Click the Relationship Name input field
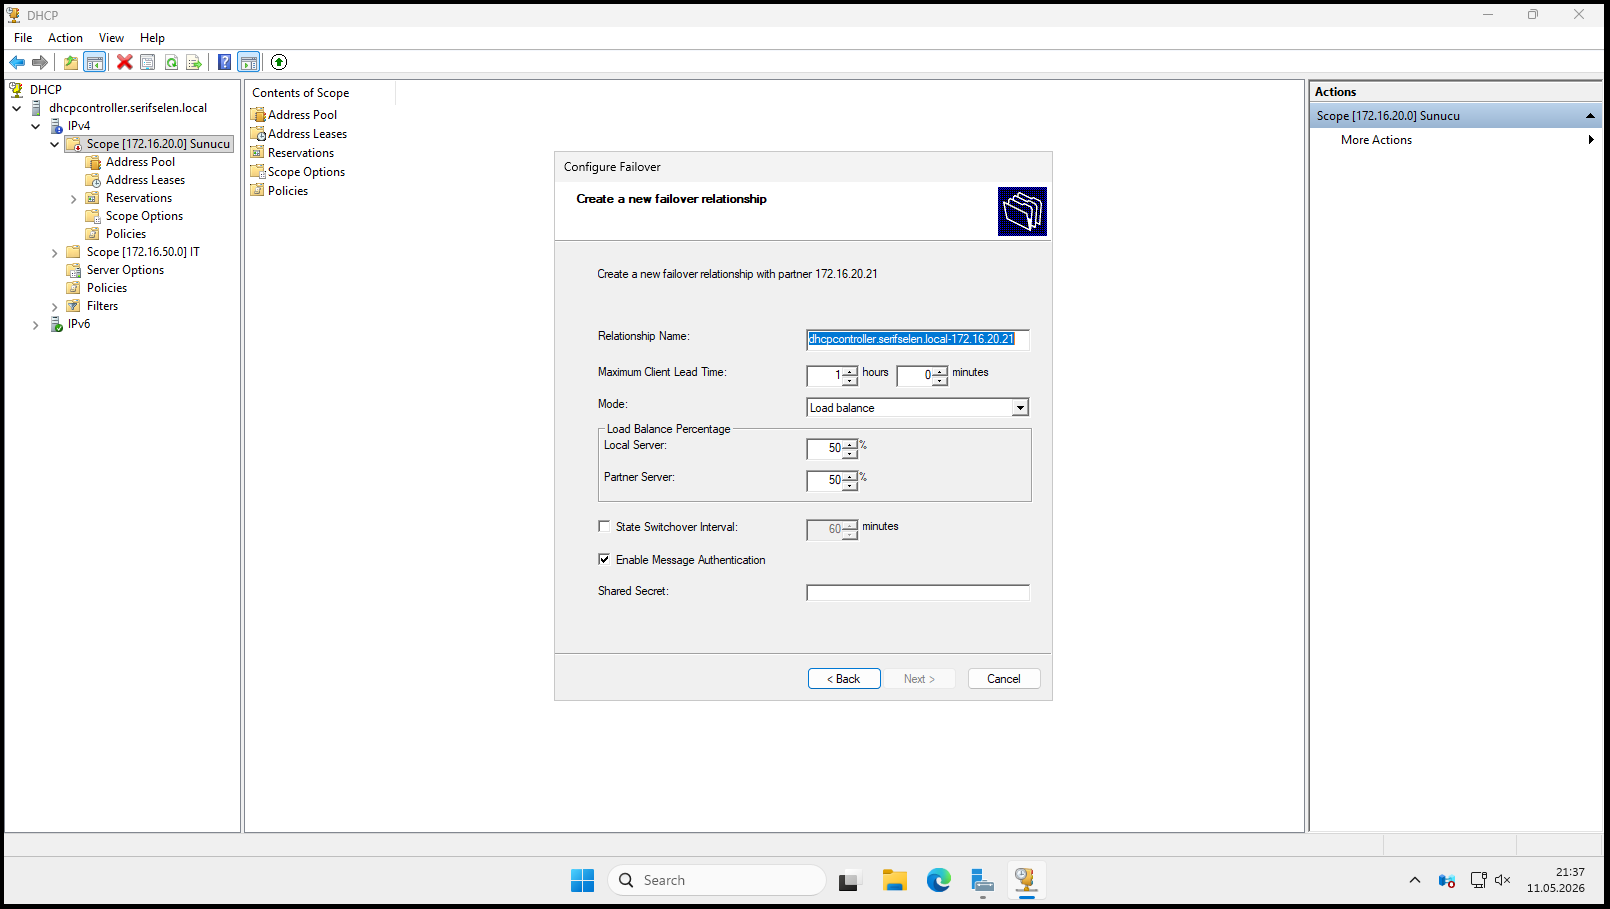Viewport: 1610px width, 909px height. pos(917,339)
